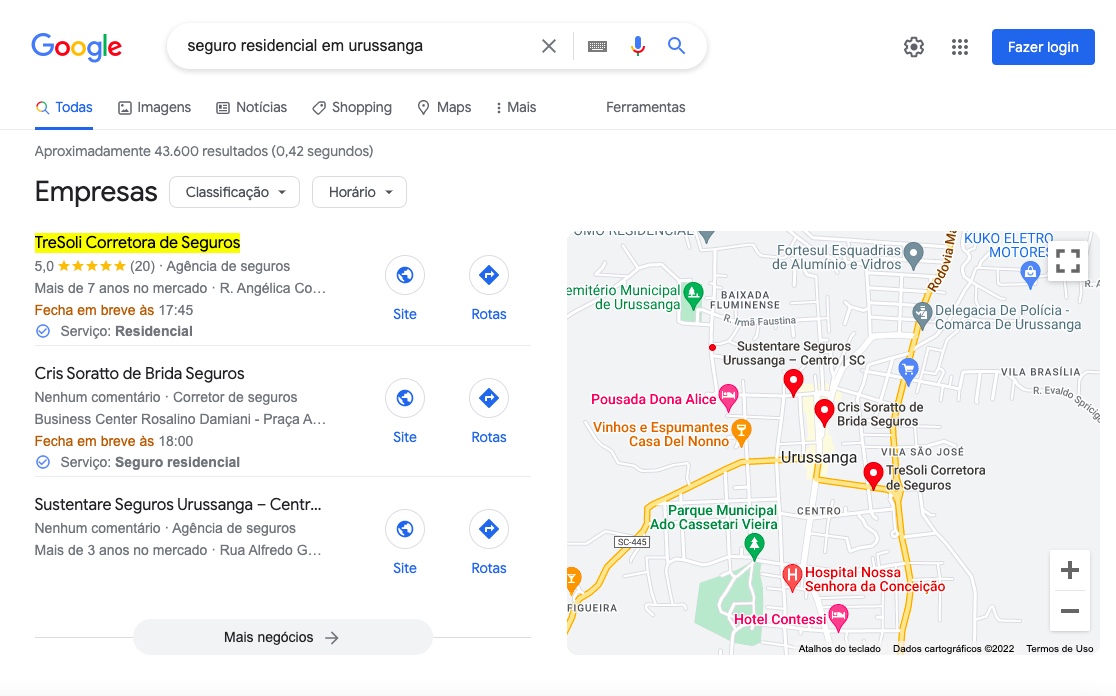Get Rotas directions icon for TreSoli
Viewport: 1116px width, 696px height.
489,275
